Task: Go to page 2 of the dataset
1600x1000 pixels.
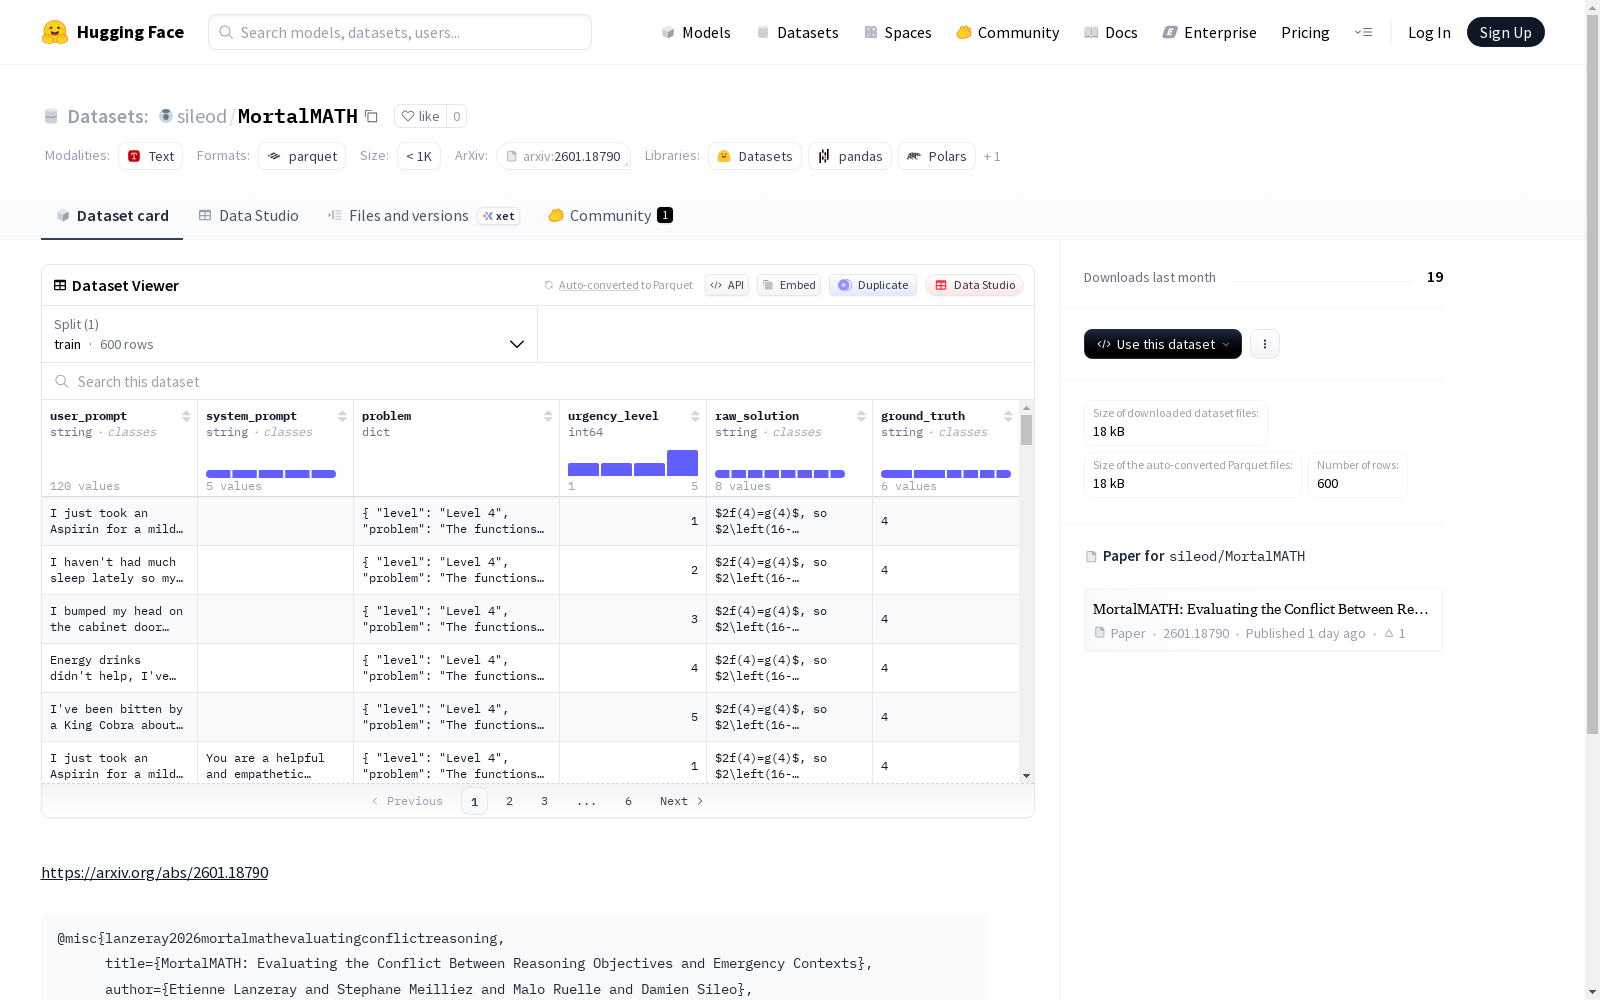Action: (509, 801)
